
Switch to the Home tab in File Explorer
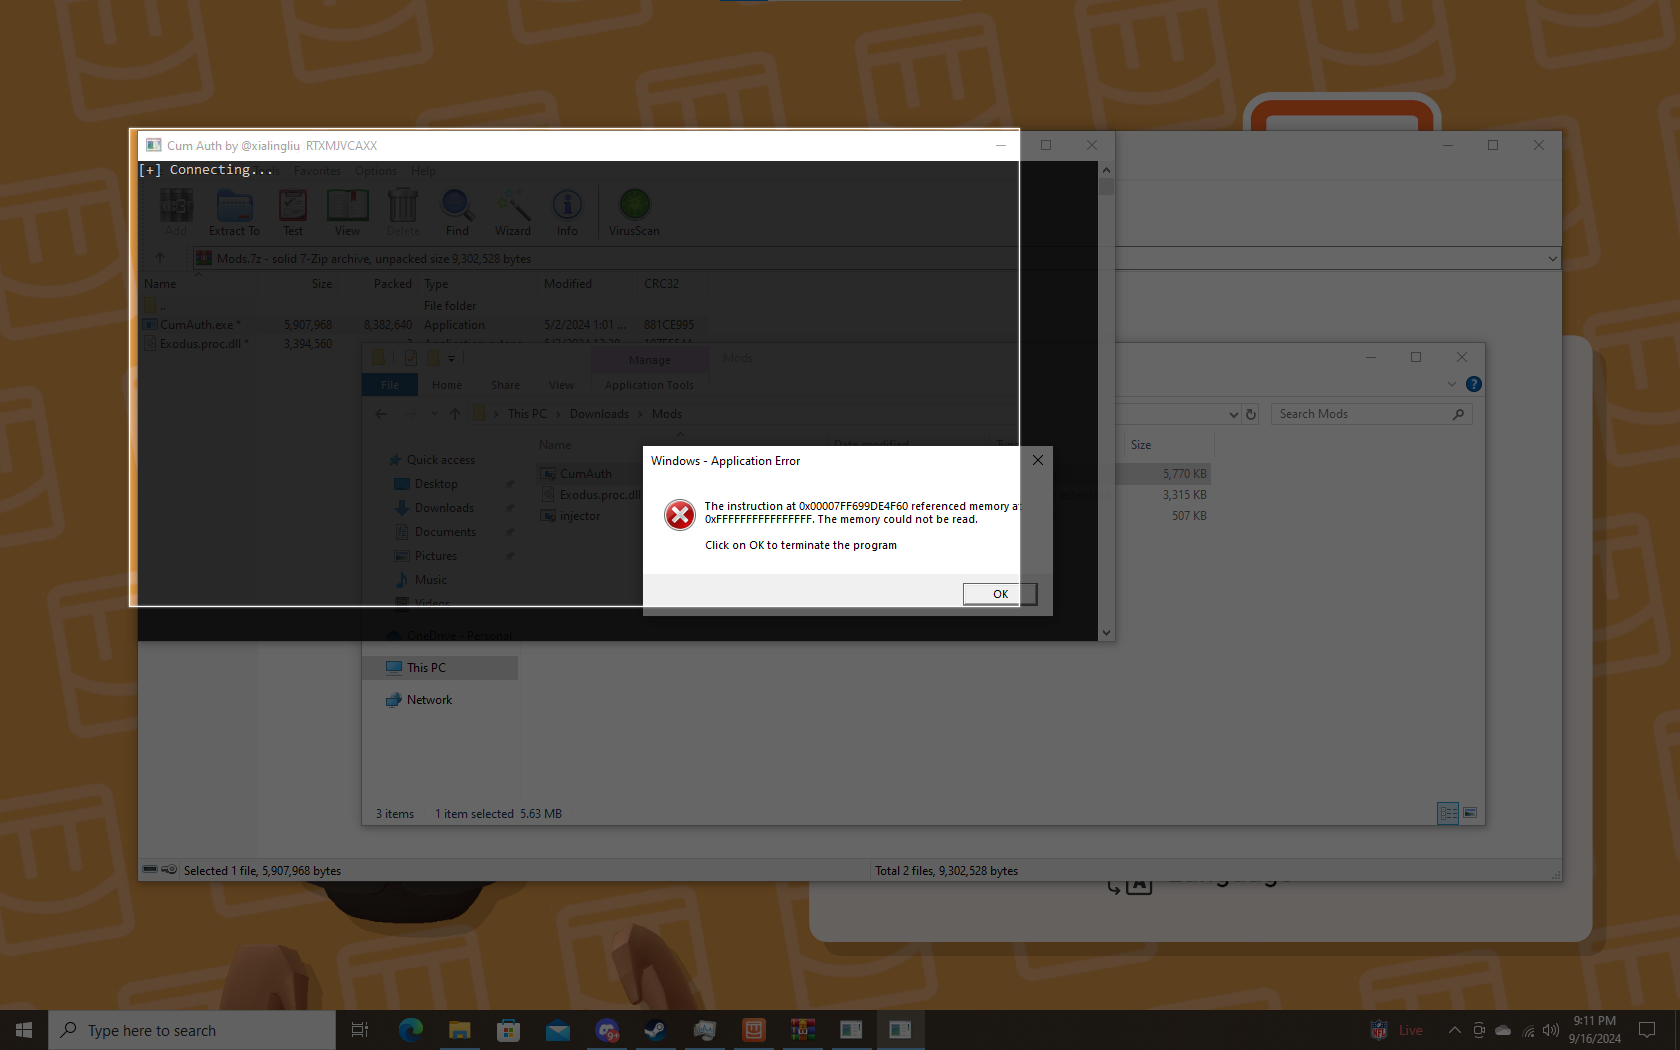pyautogui.click(x=447, y=385)
